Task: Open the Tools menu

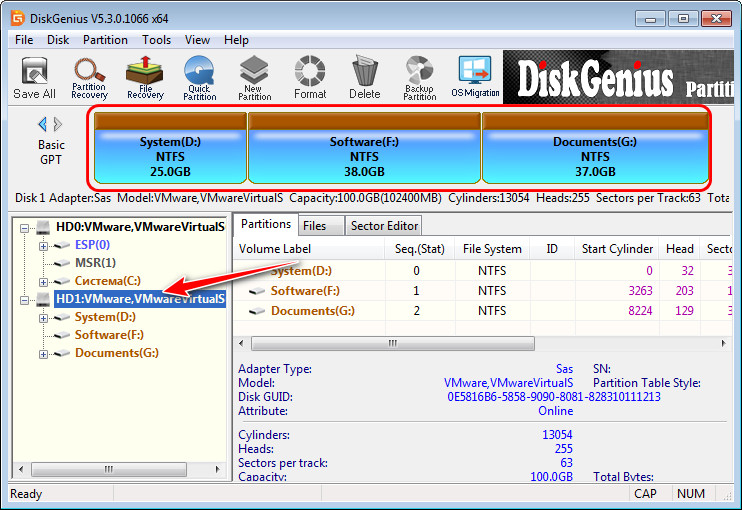Action: coord(157,40)
